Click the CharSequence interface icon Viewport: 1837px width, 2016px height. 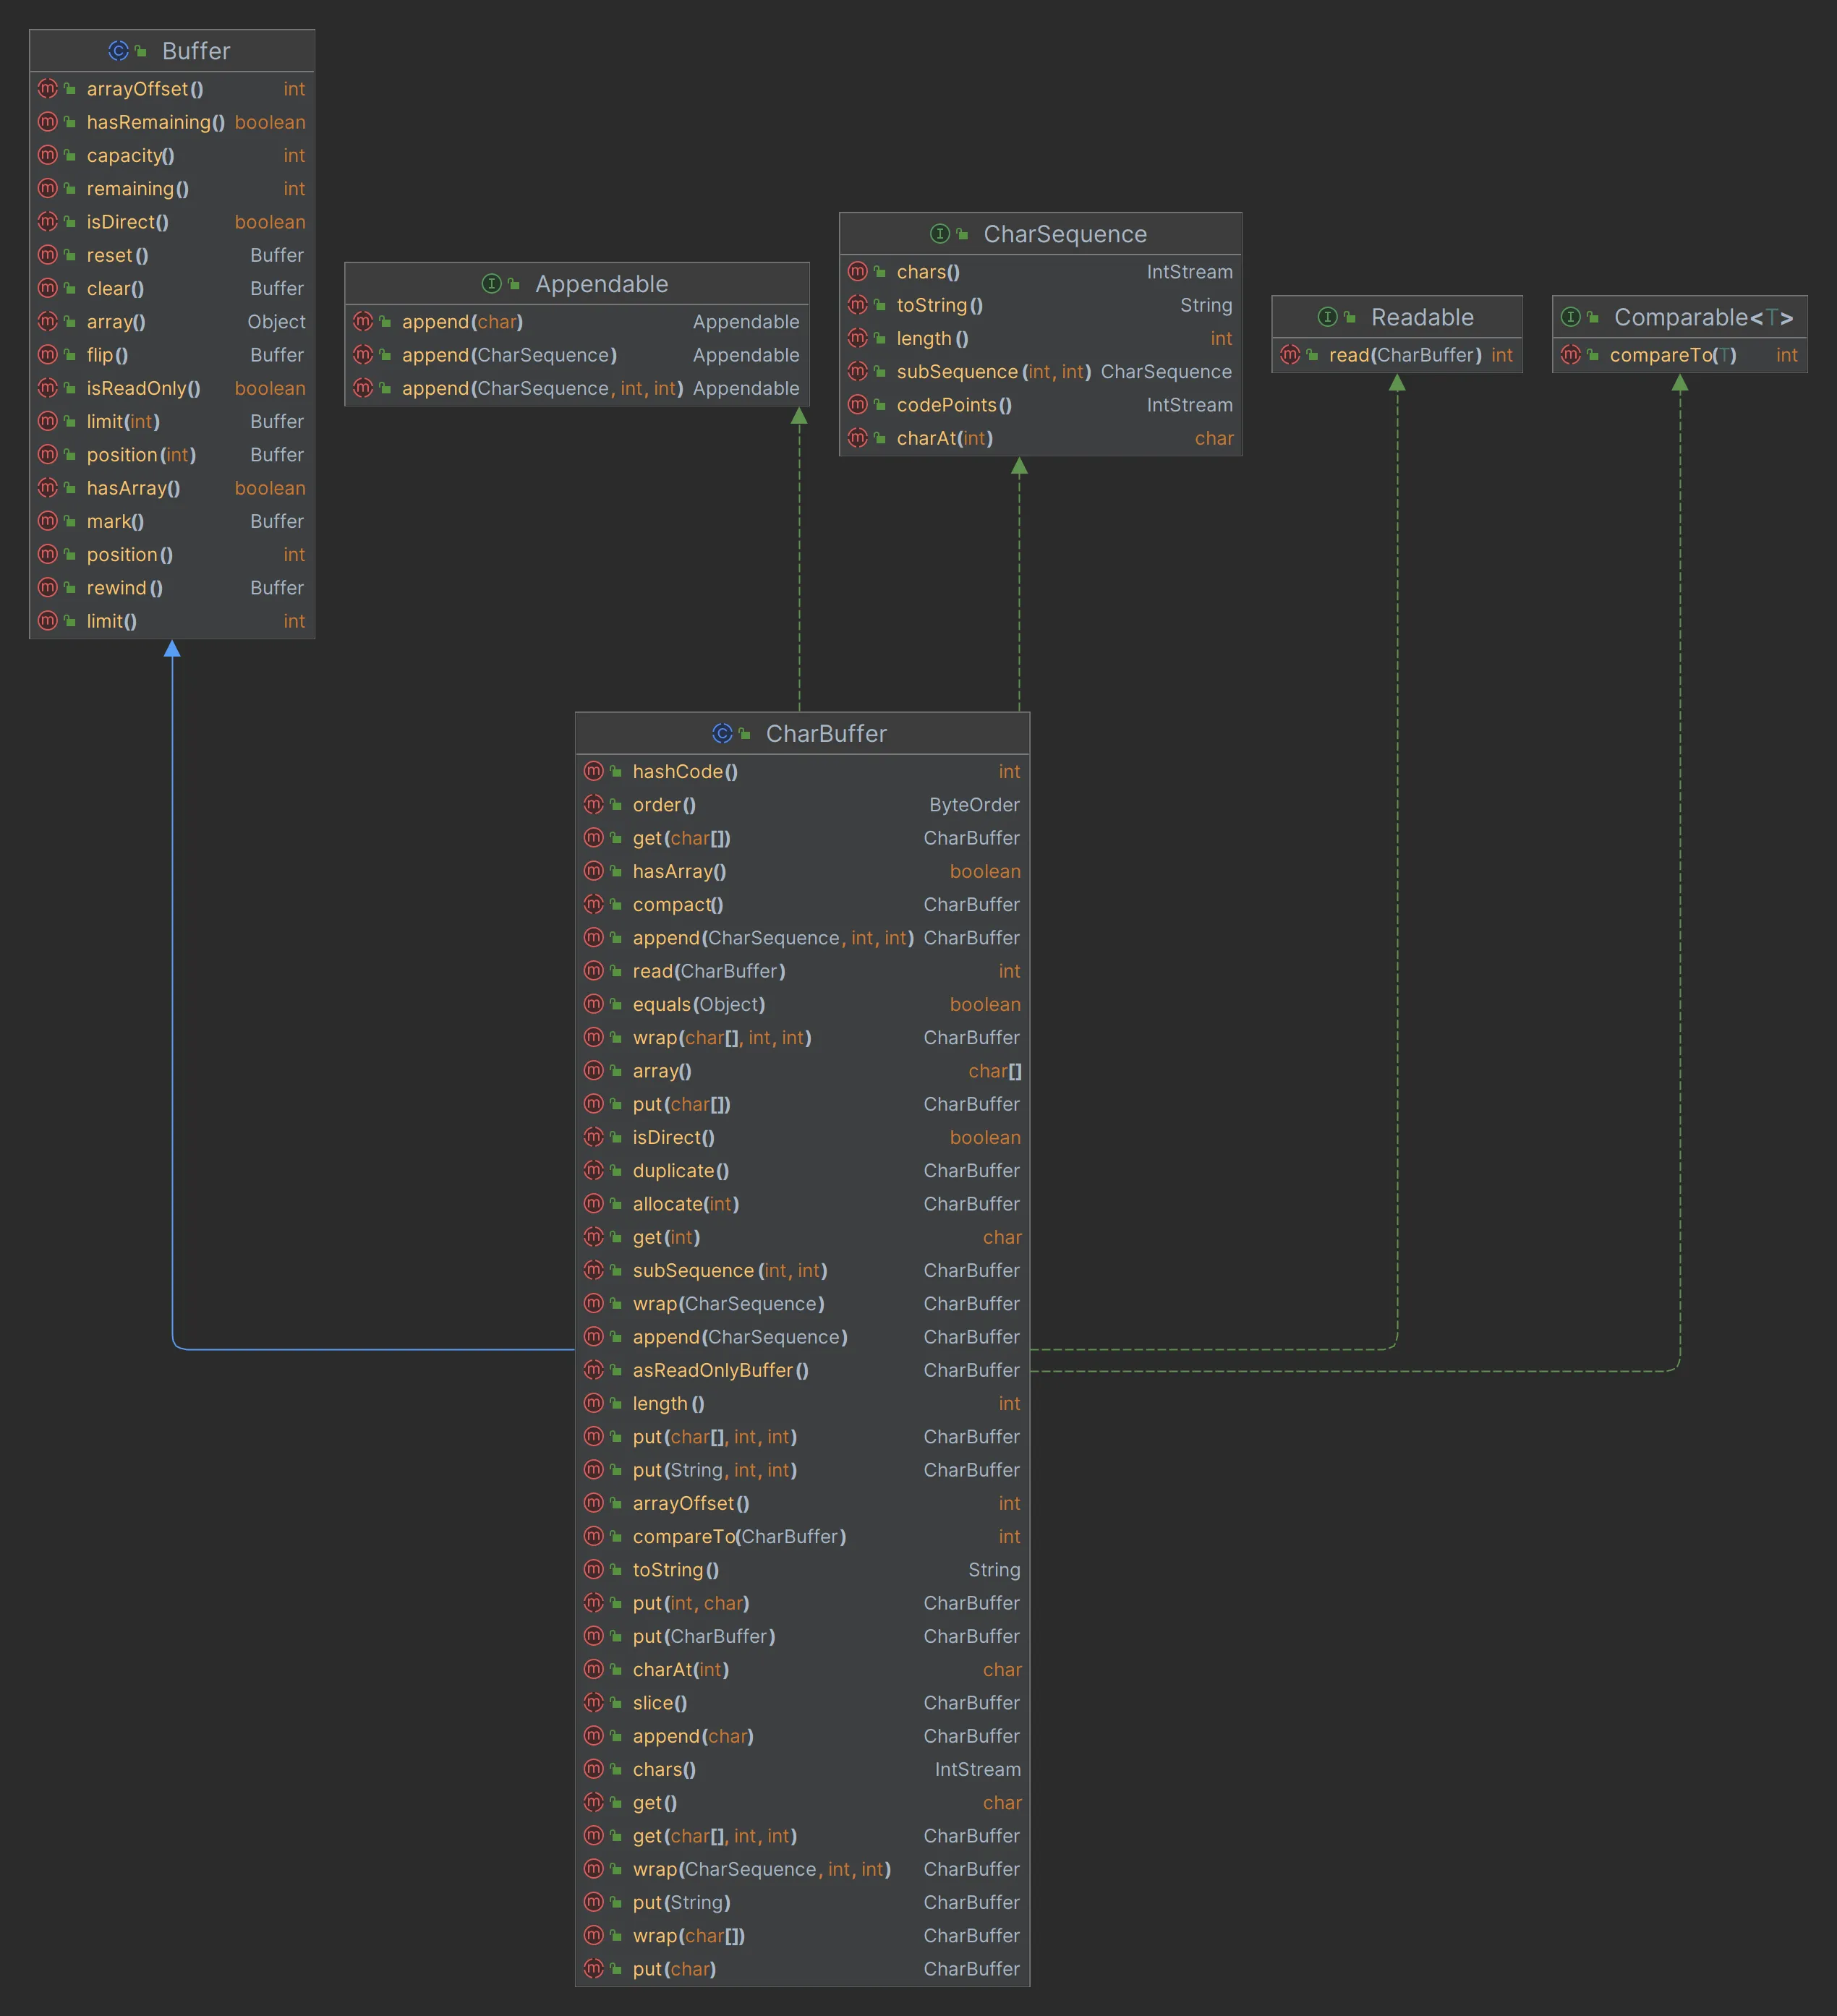pos(940,234)
